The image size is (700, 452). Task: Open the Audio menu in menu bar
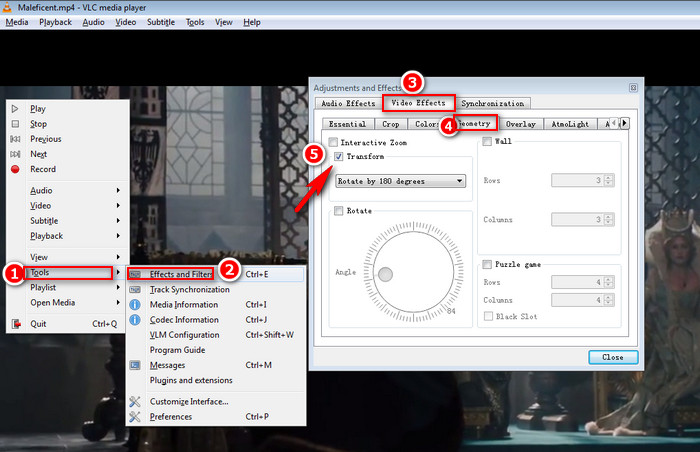coord(93,22)
